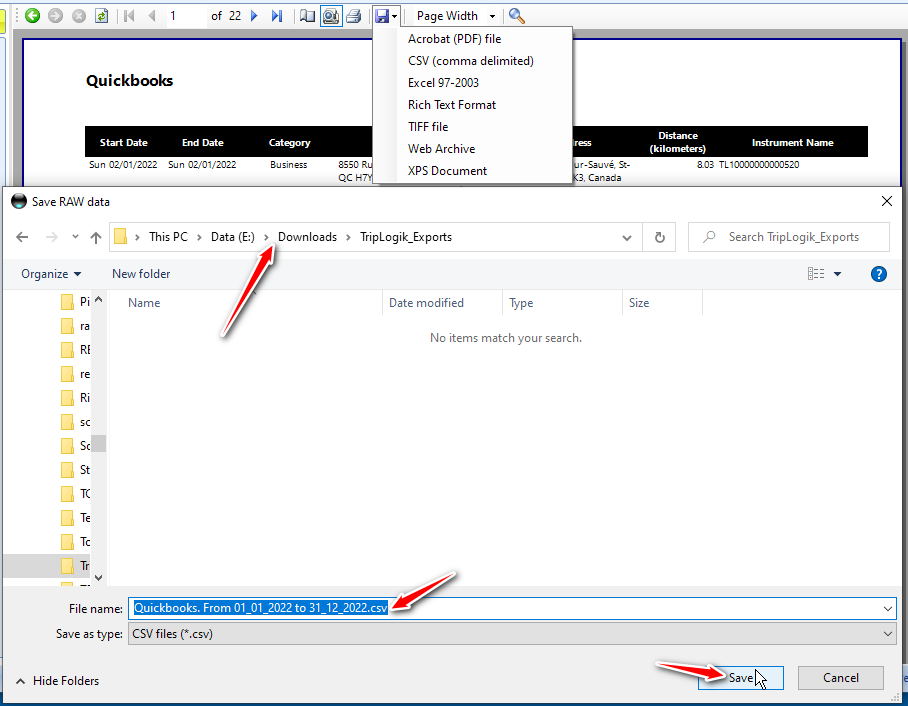Expand the address bar history dropdown
908x706 pixels.
(x=627, y=237)
